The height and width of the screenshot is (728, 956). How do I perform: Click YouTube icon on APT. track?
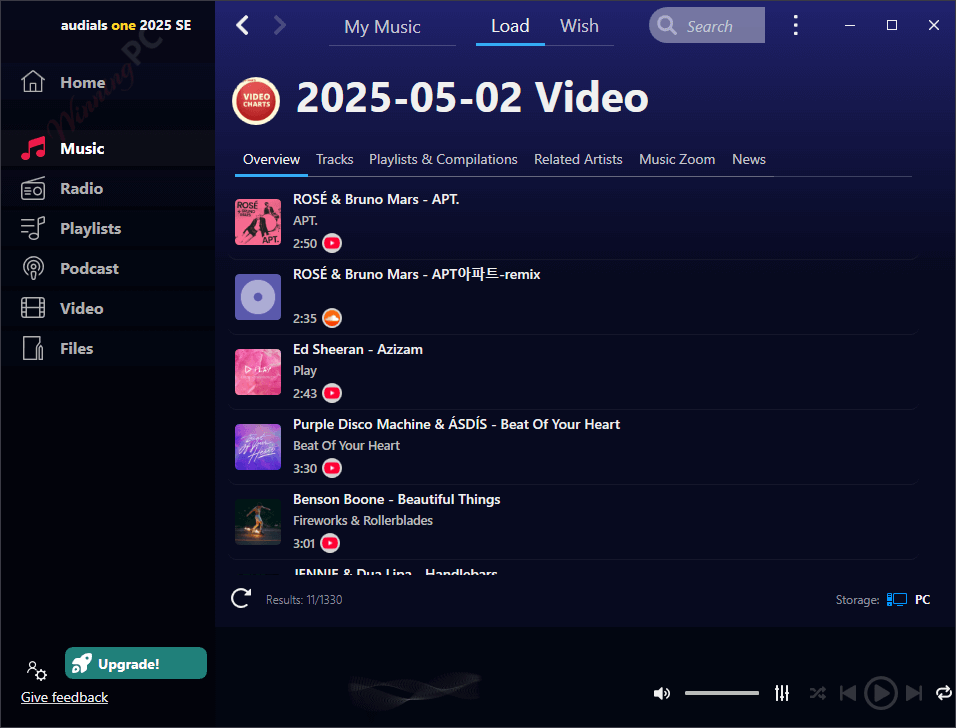click(332, 243)
